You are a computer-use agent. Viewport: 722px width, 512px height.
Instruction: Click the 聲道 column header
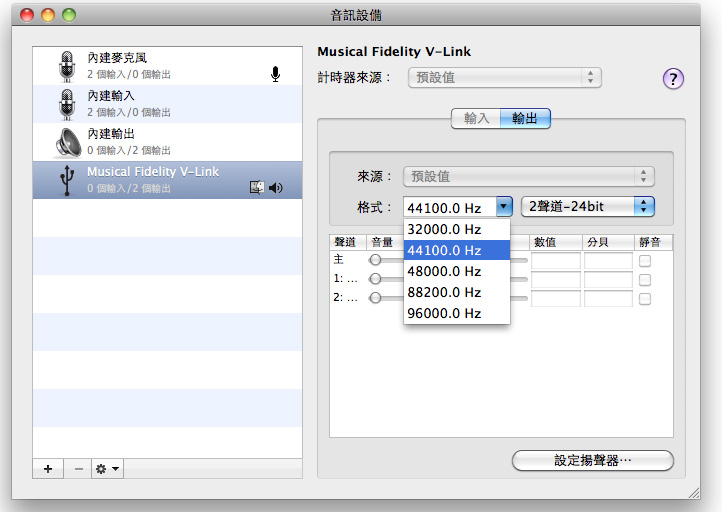pyautogui.click(x=348, y=242)
